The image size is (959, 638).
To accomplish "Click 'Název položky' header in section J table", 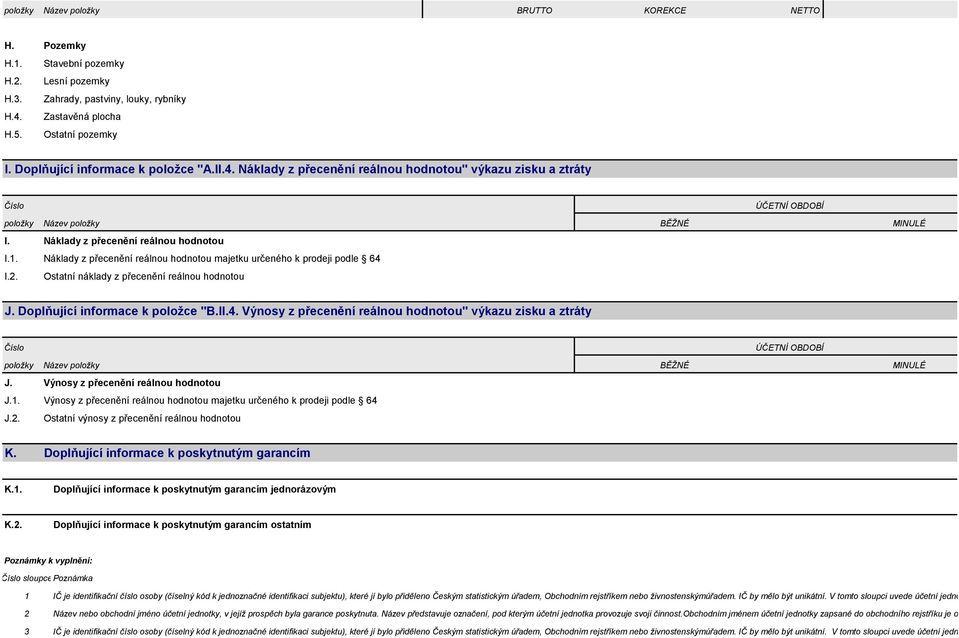I will (x=71, y=365).
